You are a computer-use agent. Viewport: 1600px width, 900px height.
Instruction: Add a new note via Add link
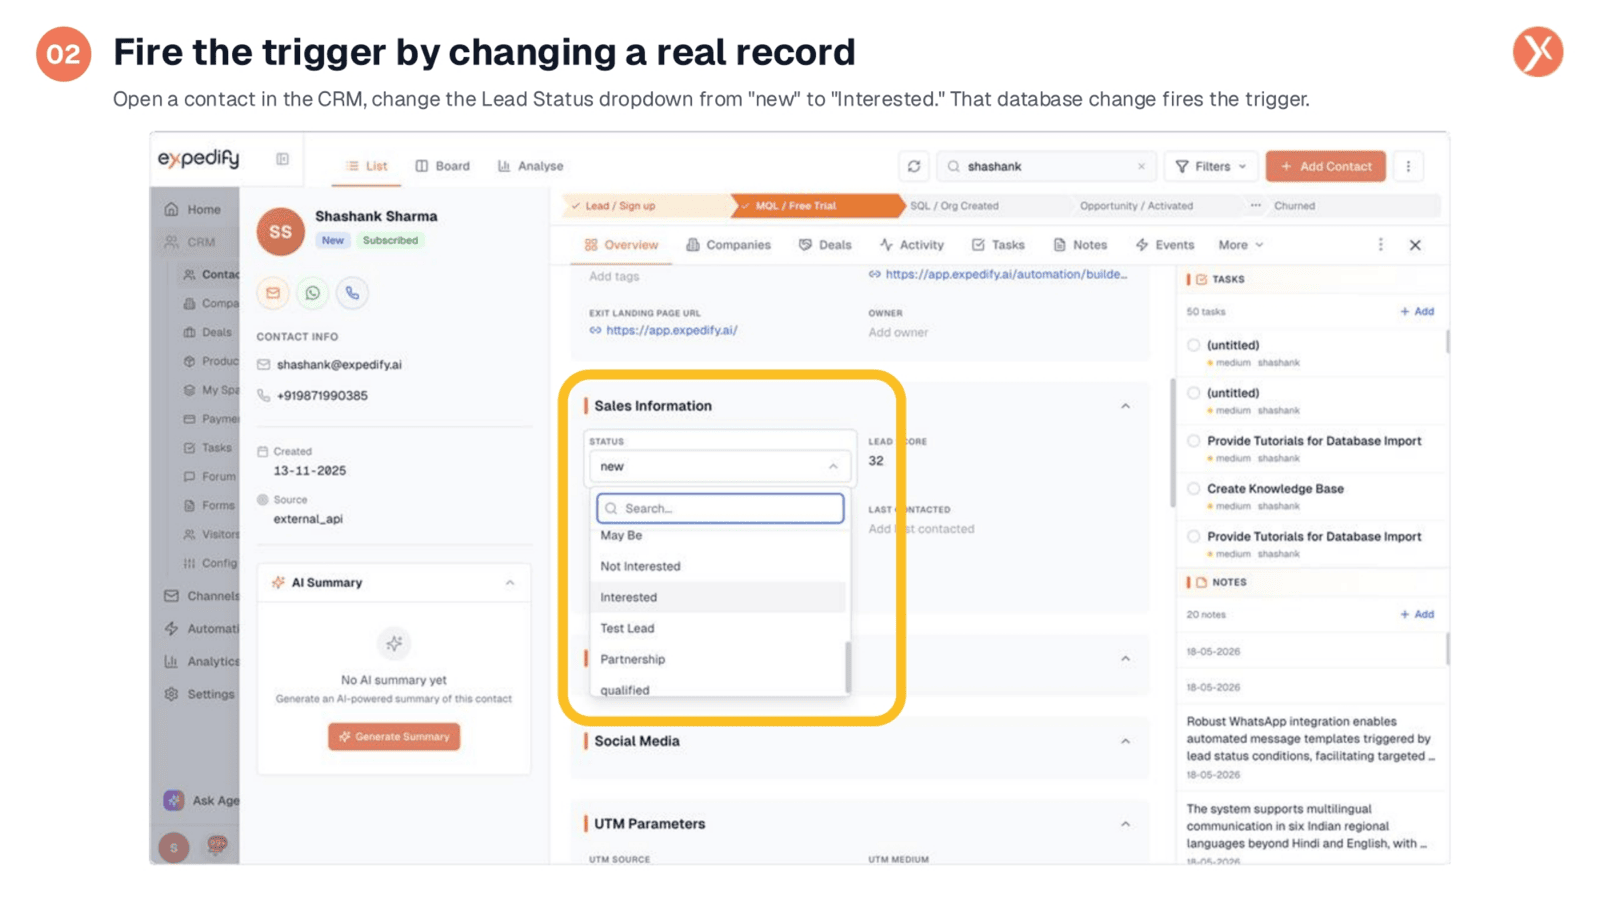[x=1417, y=615]
